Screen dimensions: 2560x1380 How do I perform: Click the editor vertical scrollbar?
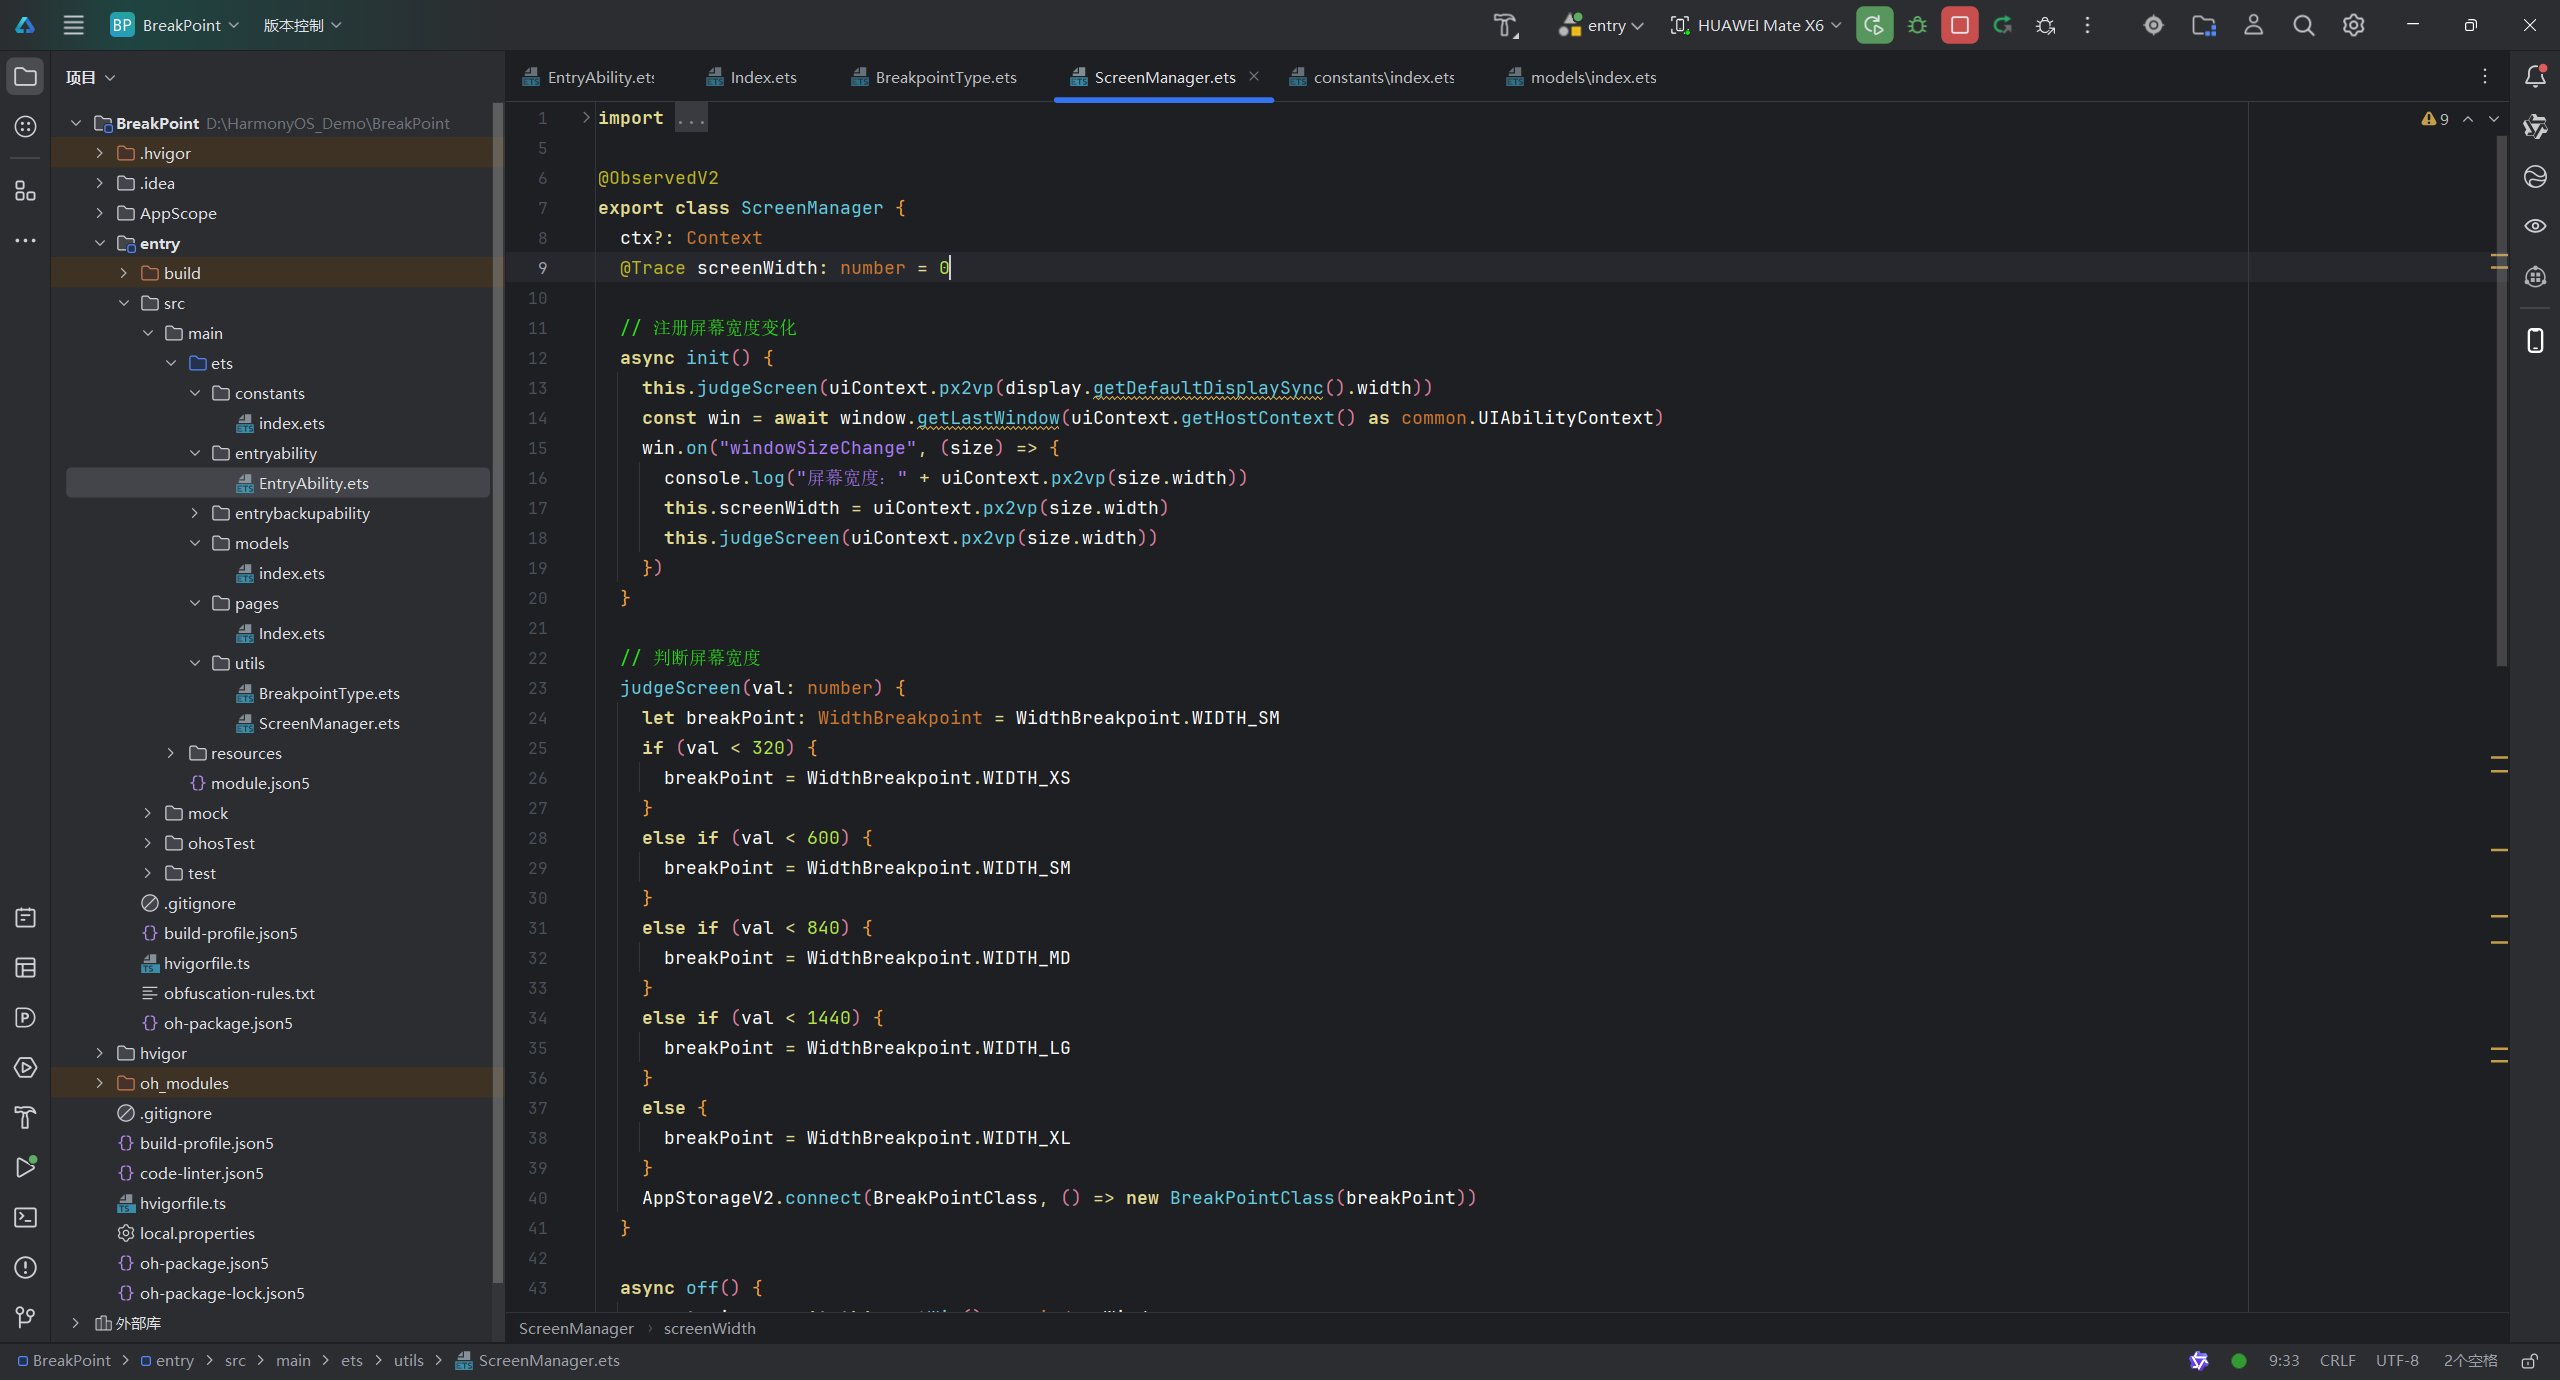pos(2501,400)
